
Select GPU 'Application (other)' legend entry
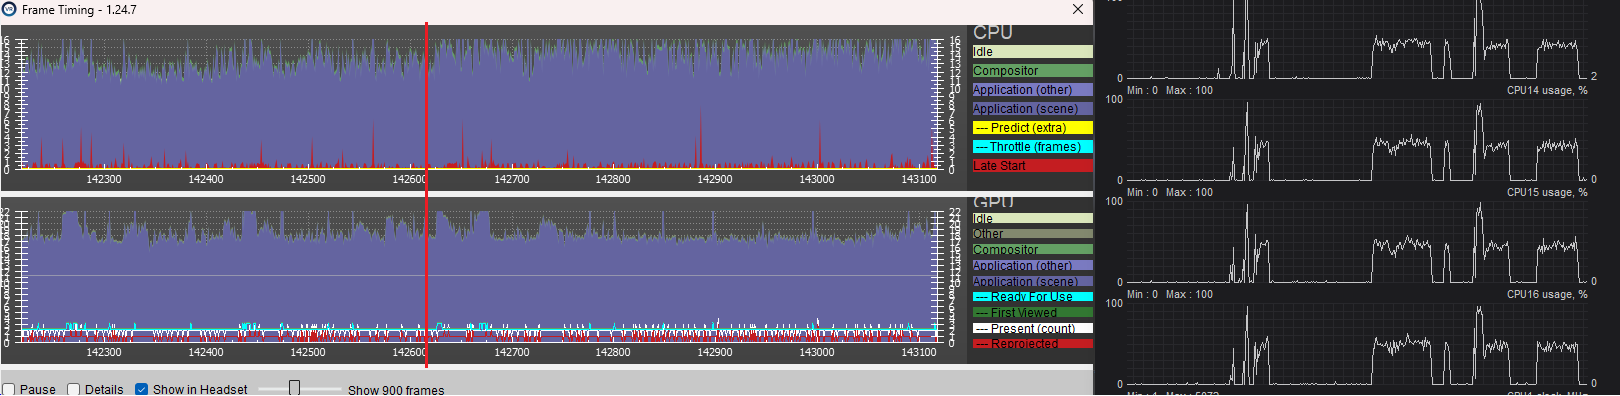coord(1032,266)
